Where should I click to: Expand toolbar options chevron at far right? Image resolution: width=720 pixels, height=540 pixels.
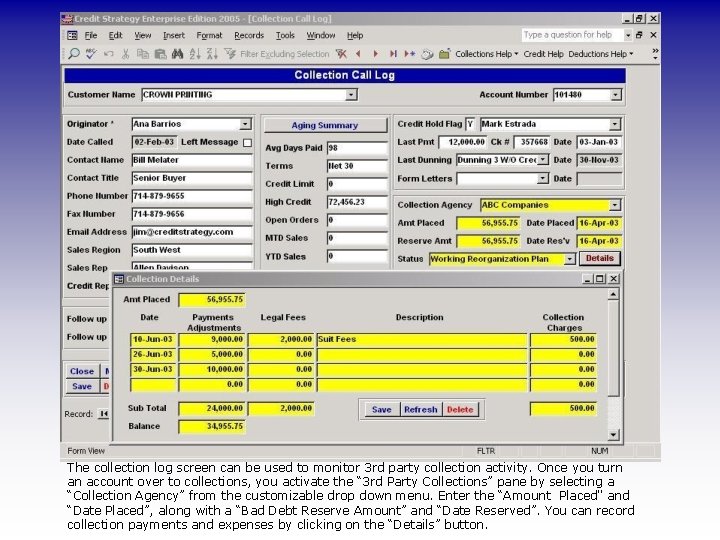pos(655,54)
